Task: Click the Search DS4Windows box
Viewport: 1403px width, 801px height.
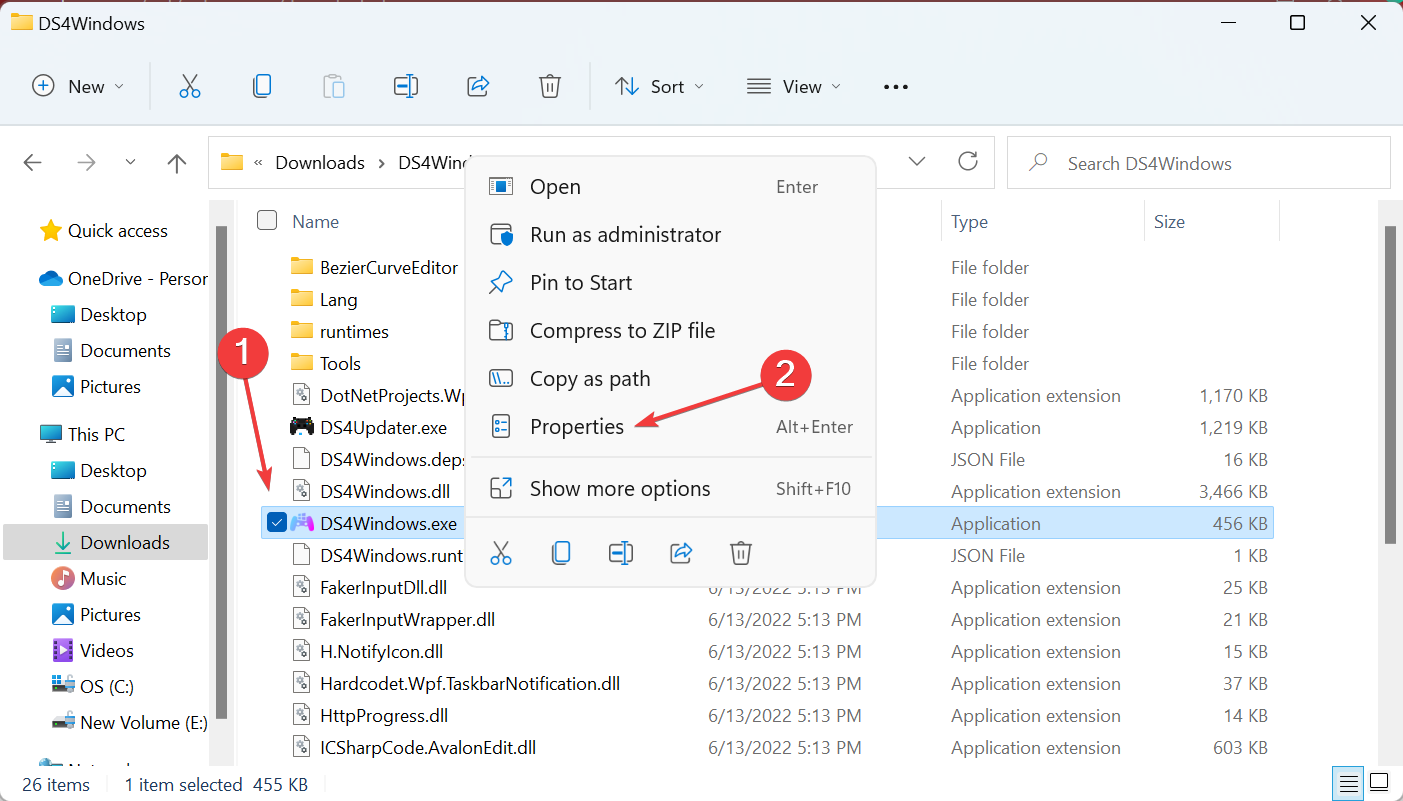Action: (1198, 163)
